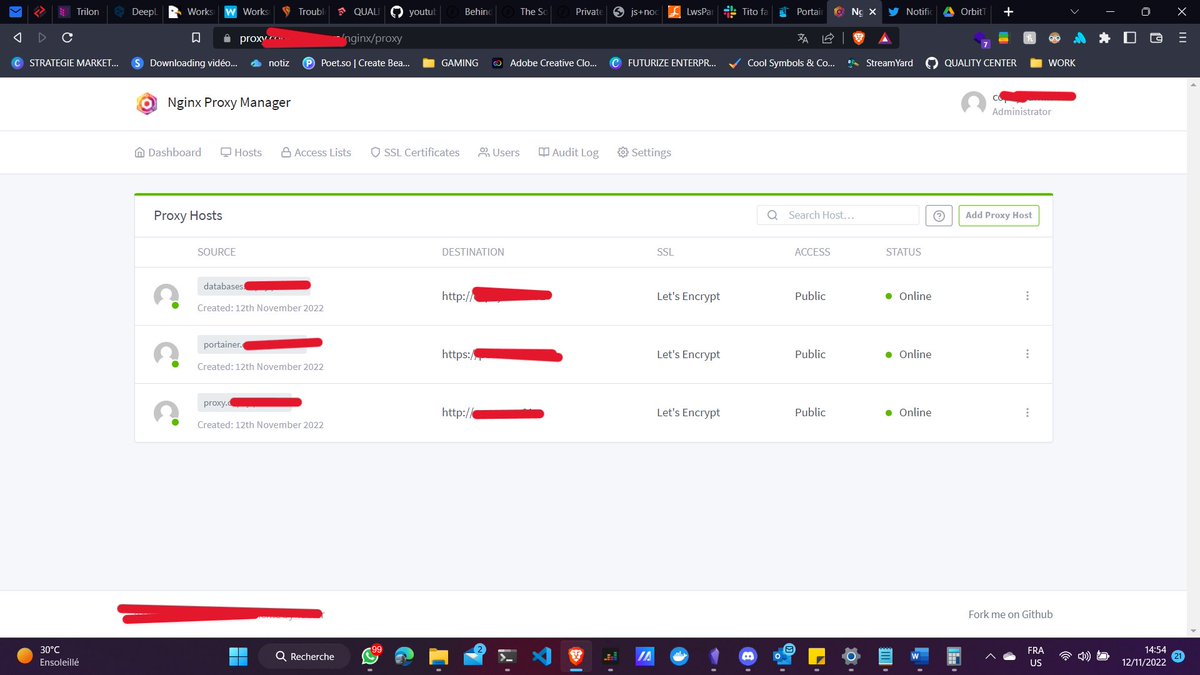This screenshot has width=1200, height=675.
Task: Click avatar of the portainer host row
Action: pos(166,354)
